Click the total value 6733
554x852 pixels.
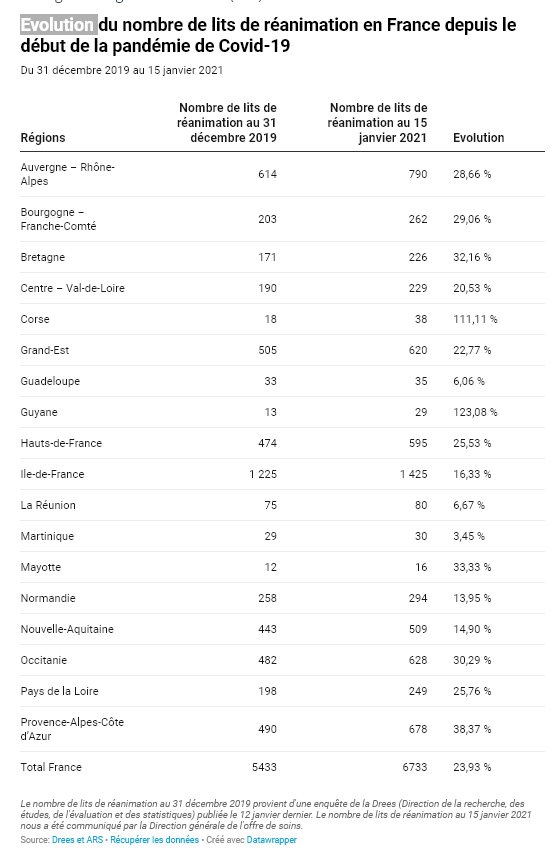pos(414,767)
